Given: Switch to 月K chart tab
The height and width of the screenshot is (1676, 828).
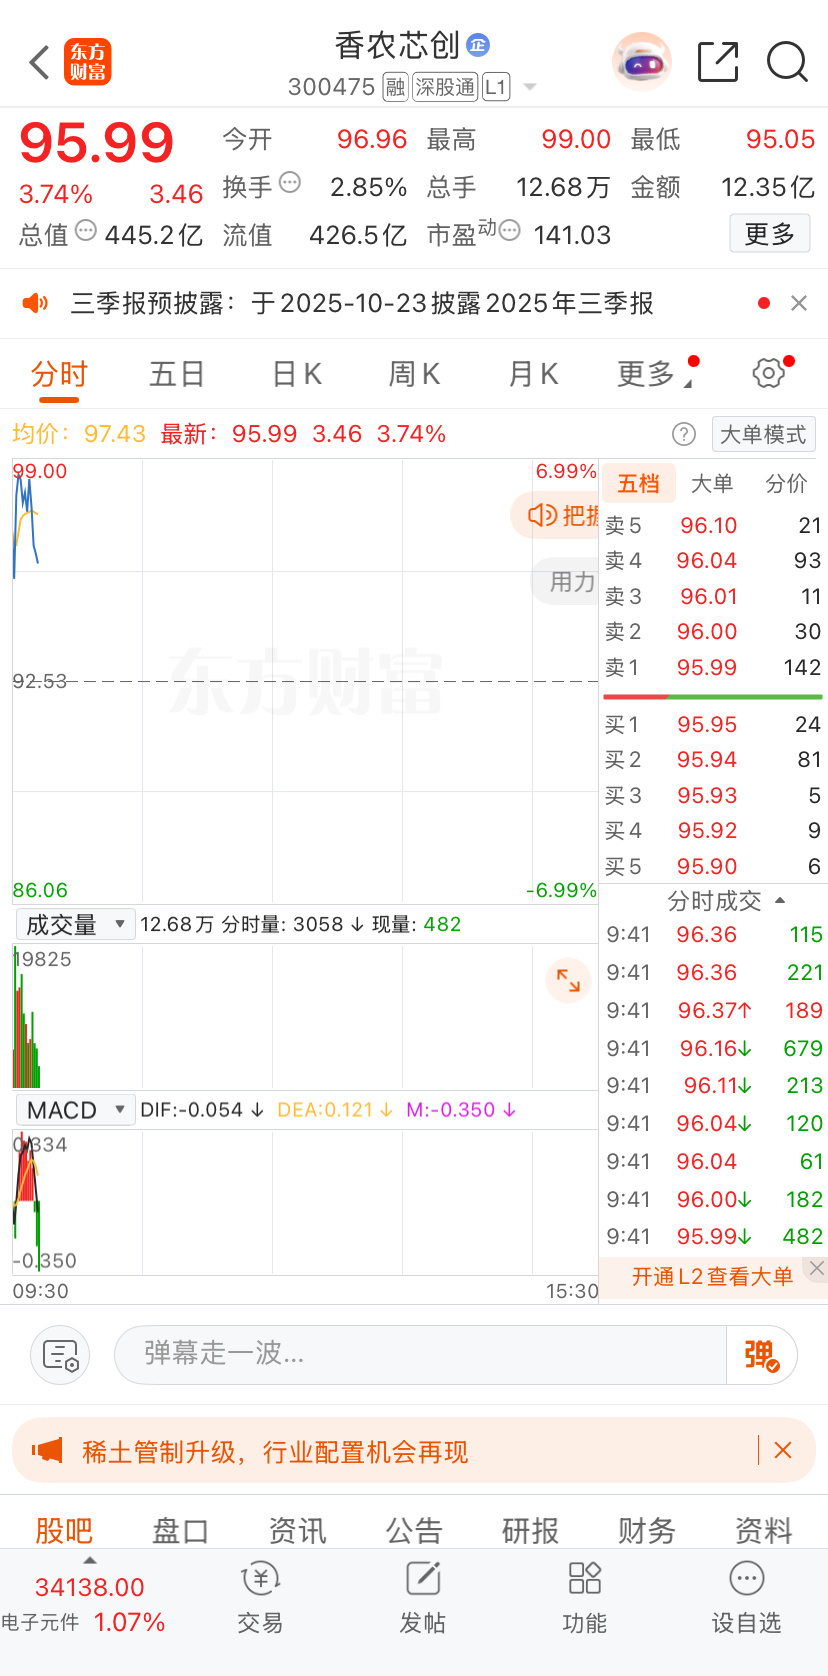Looking at the screenshot, I should (533, 374).
